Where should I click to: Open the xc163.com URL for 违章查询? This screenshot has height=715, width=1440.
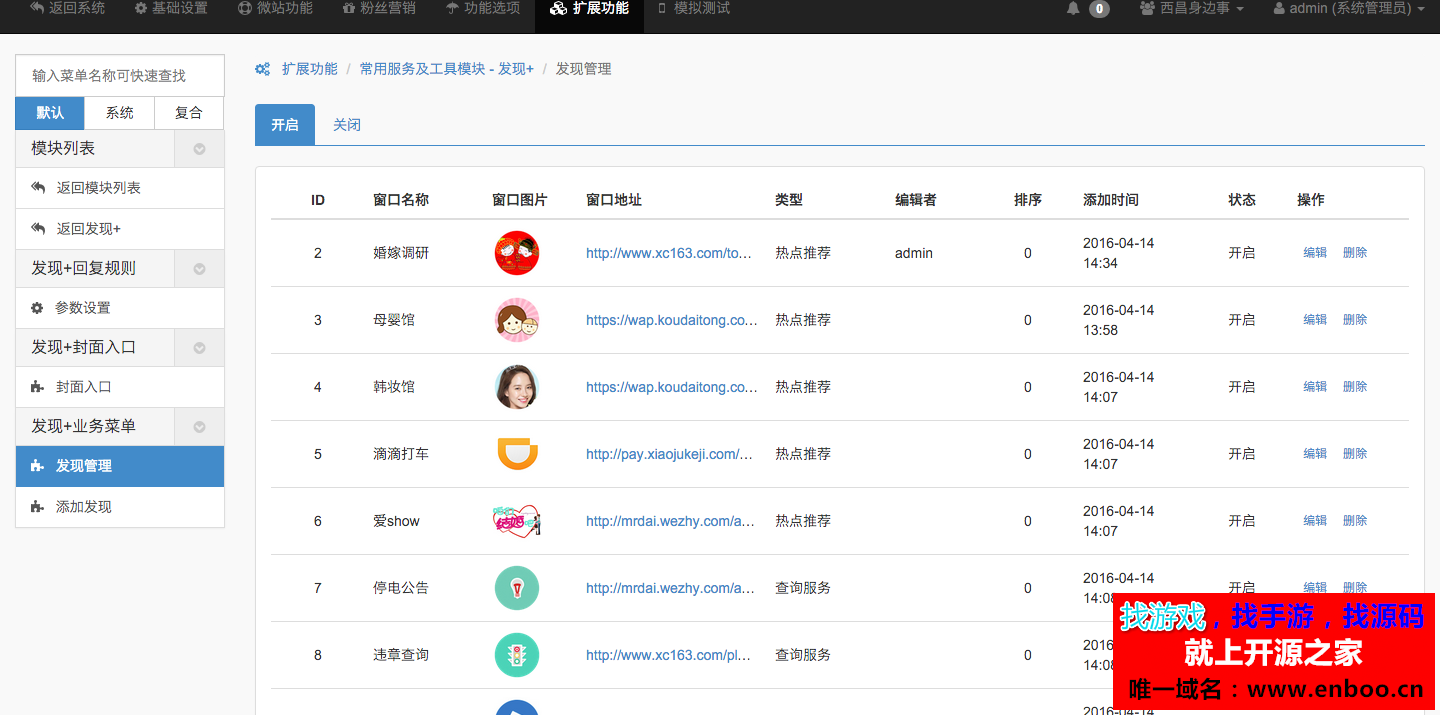669,655
